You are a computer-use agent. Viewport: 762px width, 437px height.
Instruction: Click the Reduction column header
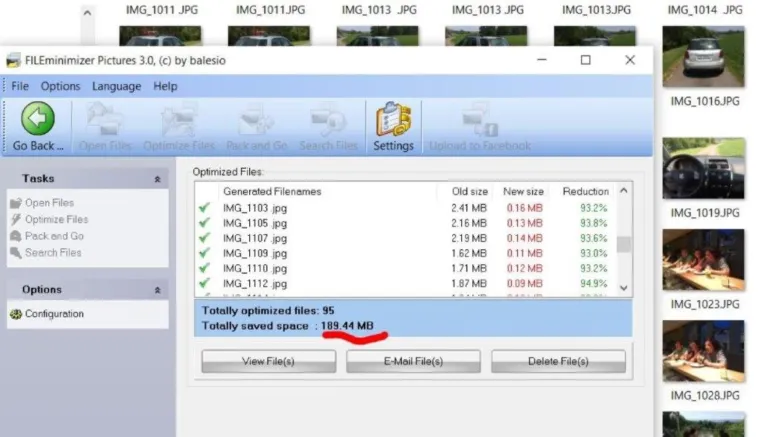point(586,192)
